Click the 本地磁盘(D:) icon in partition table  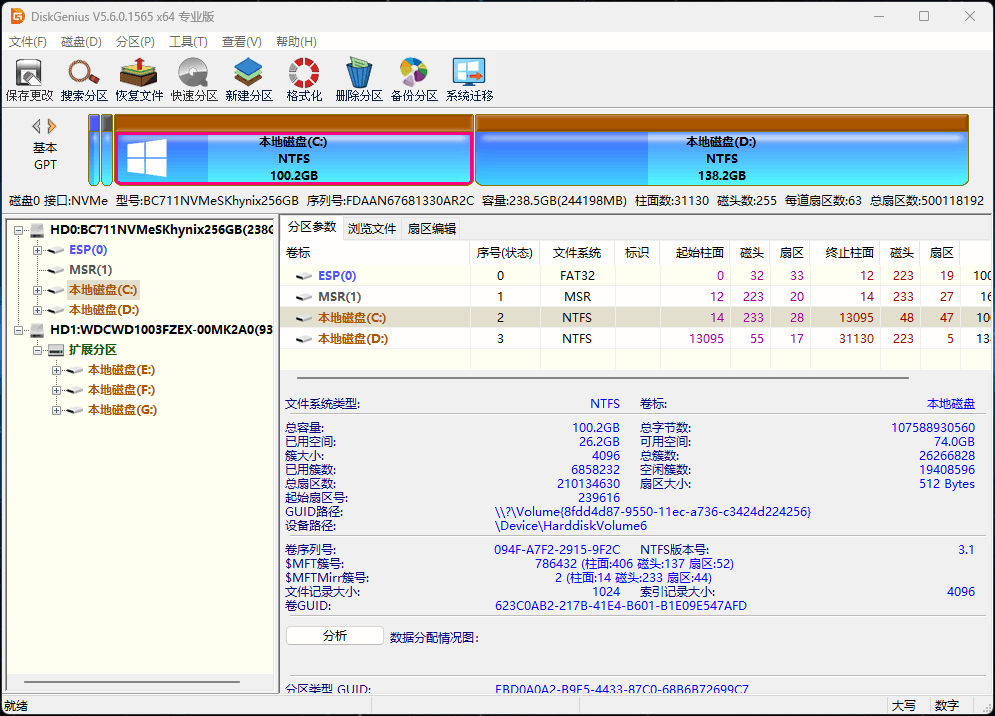pos(305,339)
